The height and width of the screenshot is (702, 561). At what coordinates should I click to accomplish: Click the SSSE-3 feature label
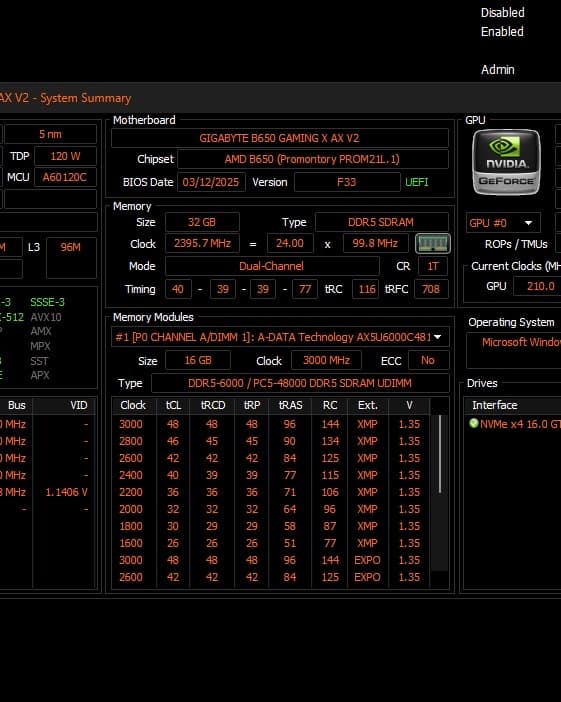tap(47, 302)
